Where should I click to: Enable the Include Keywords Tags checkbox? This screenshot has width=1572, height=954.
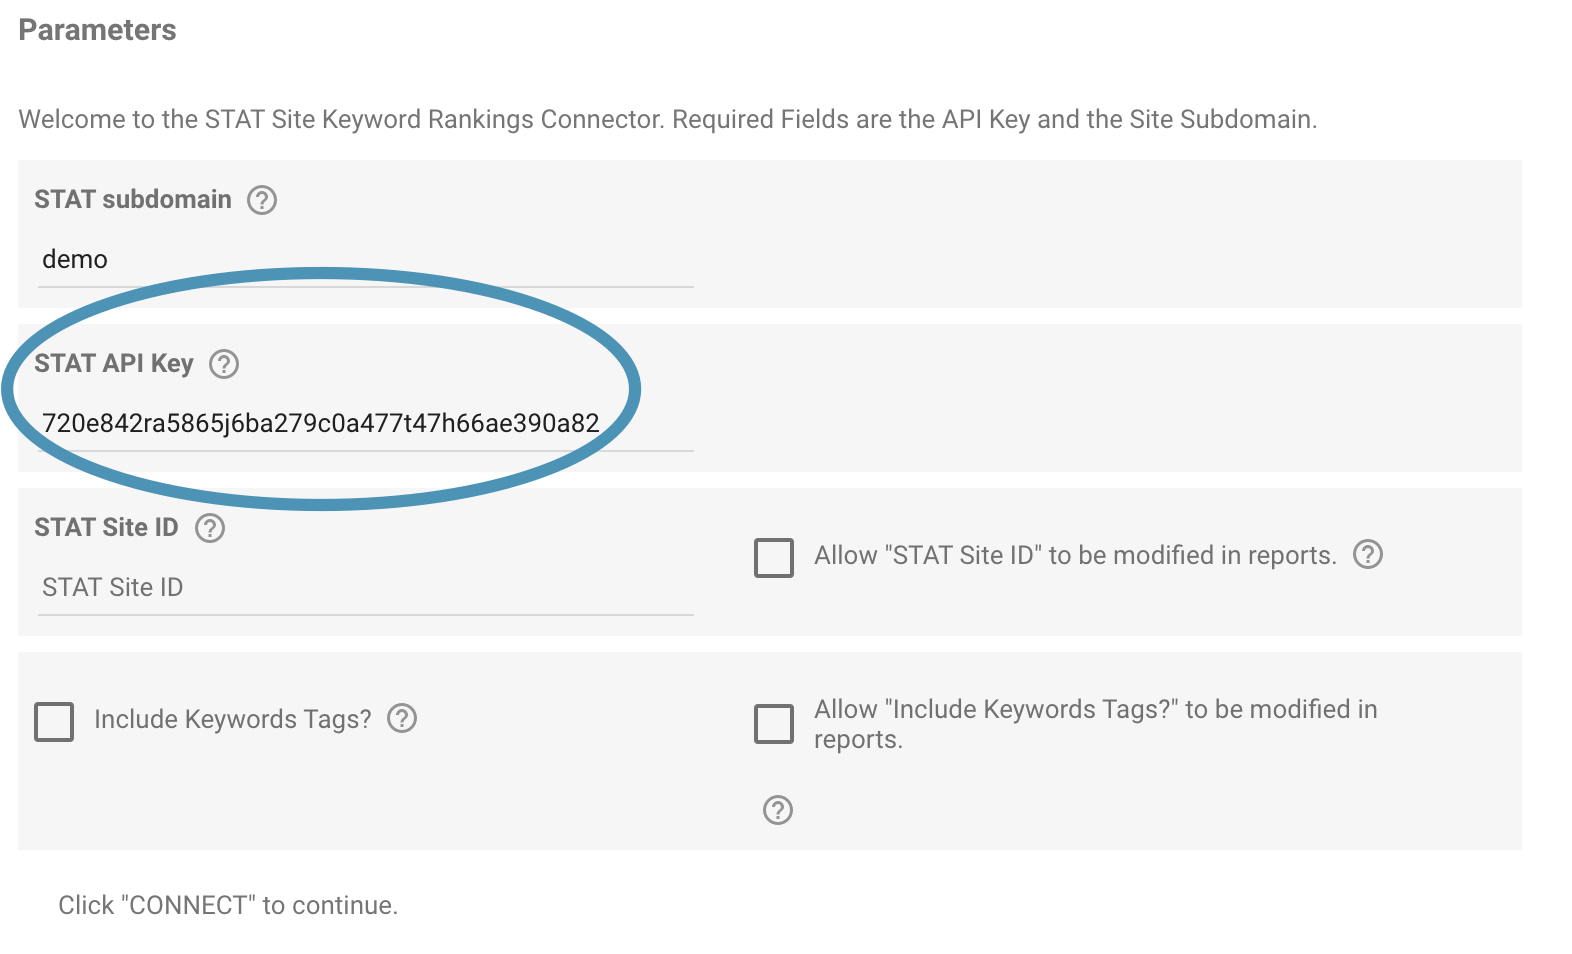53,722
